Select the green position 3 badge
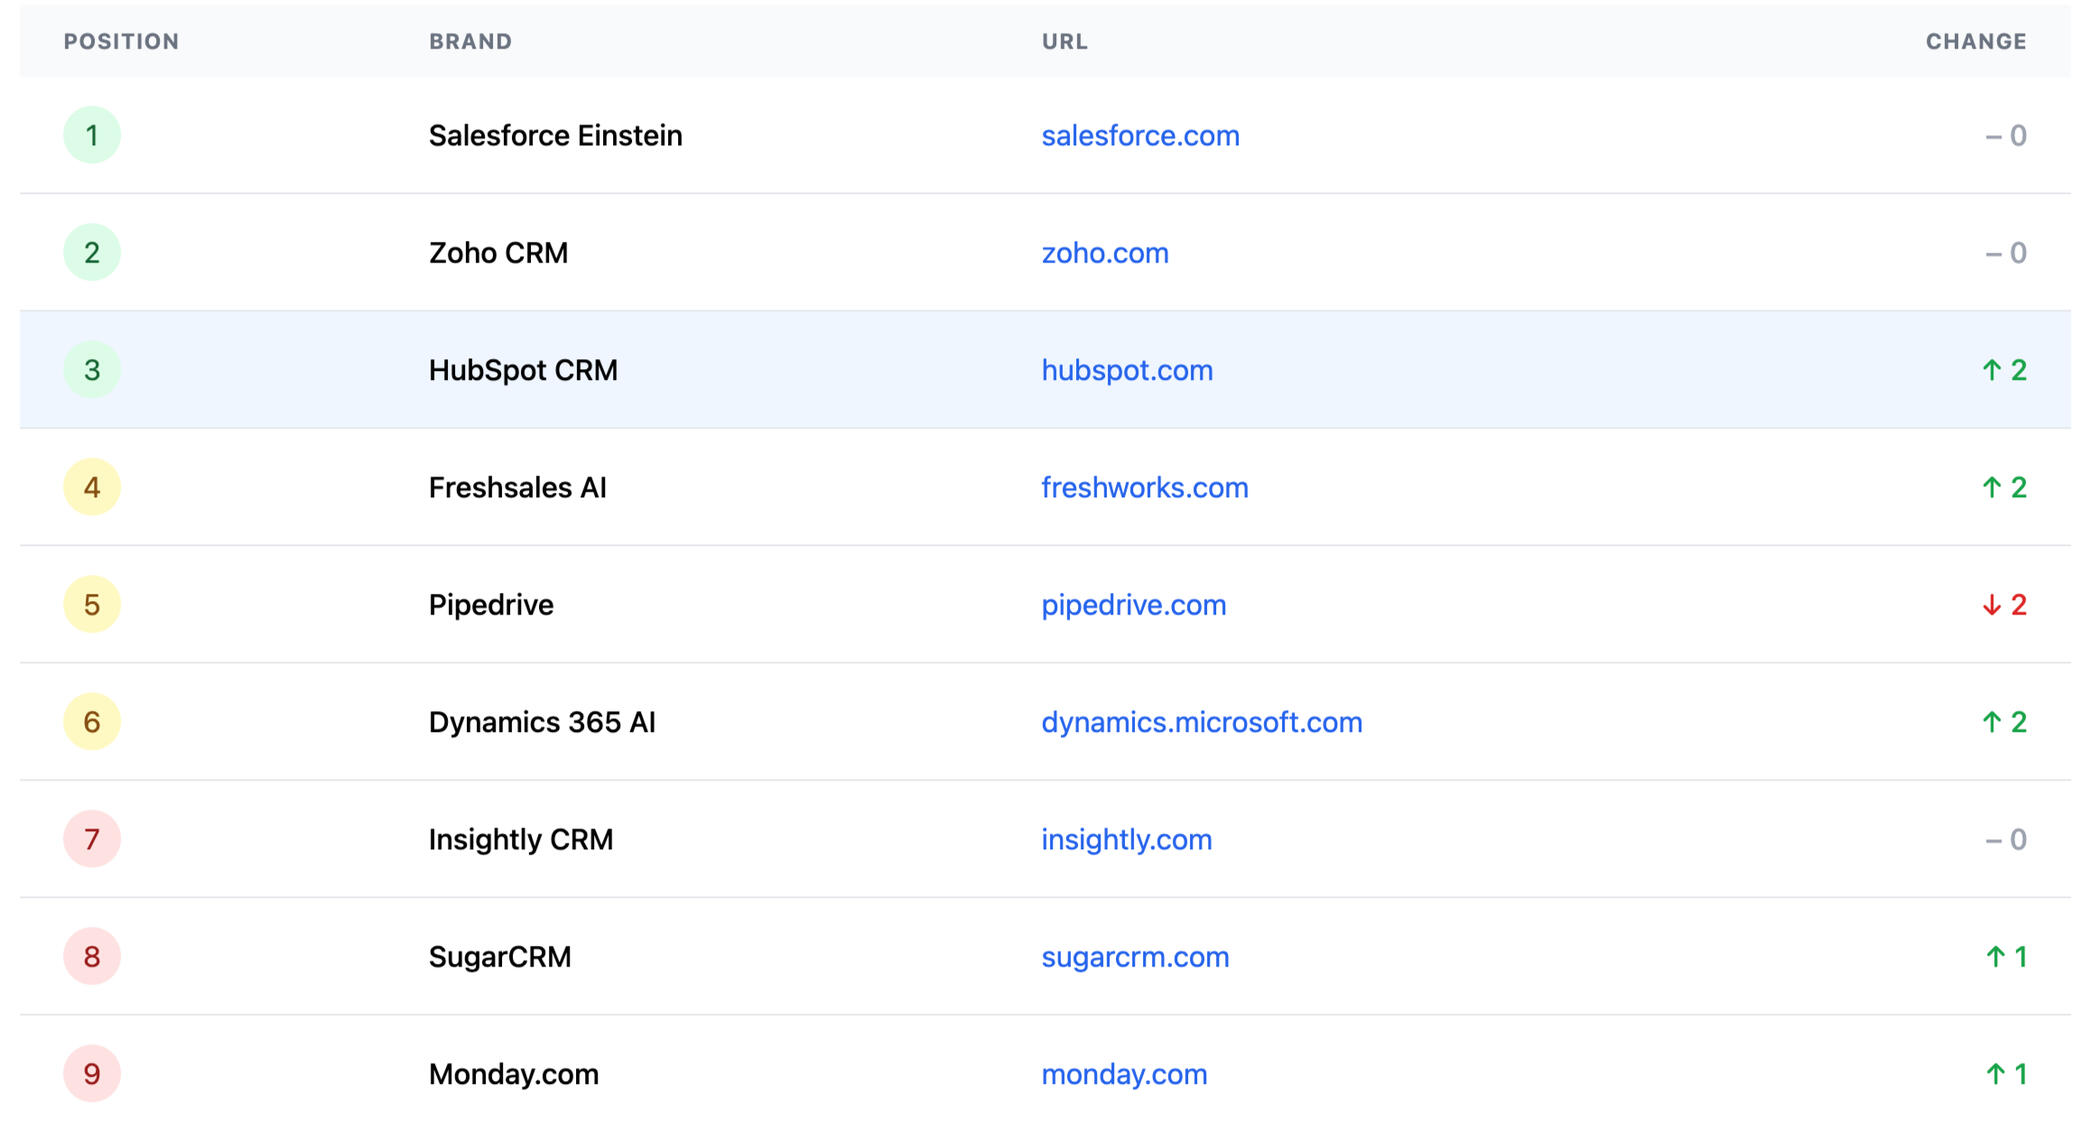 [92, 370]
